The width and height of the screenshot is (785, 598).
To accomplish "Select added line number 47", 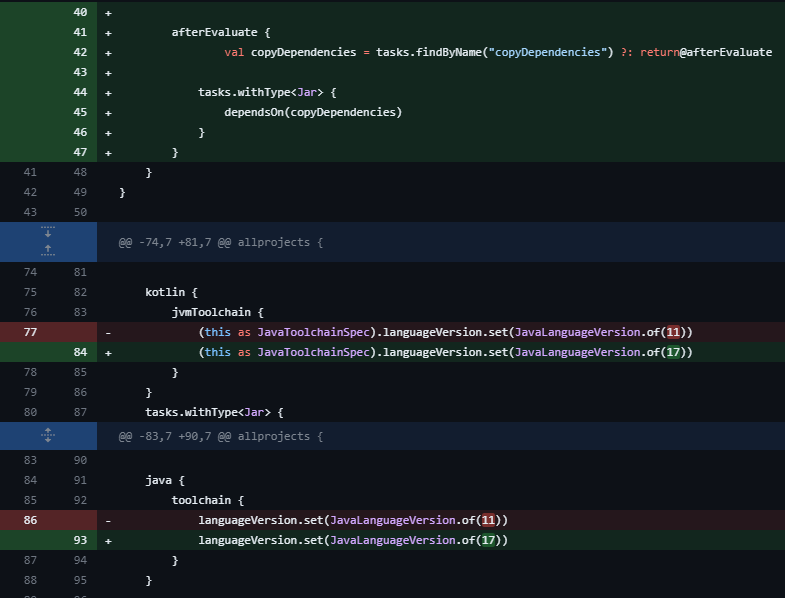I will tap(80, 152).
